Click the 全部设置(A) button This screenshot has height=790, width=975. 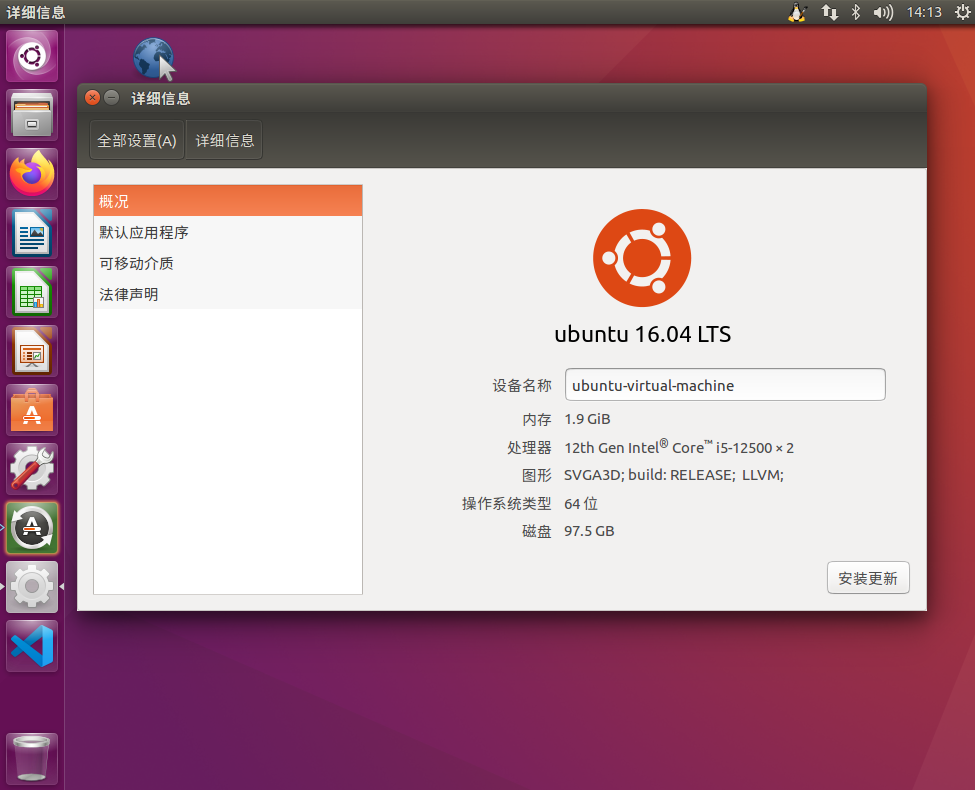pos(137,140)
